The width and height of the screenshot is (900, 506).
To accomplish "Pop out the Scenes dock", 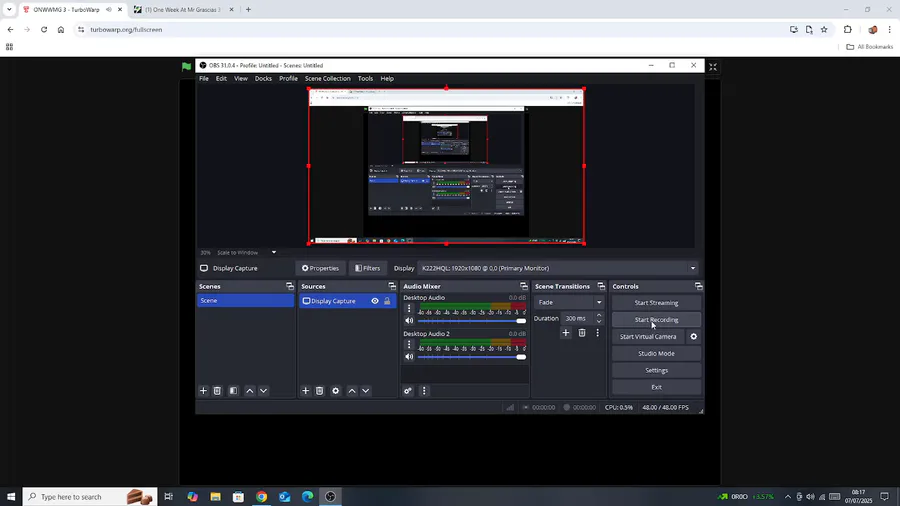I will tap(289, 286).
